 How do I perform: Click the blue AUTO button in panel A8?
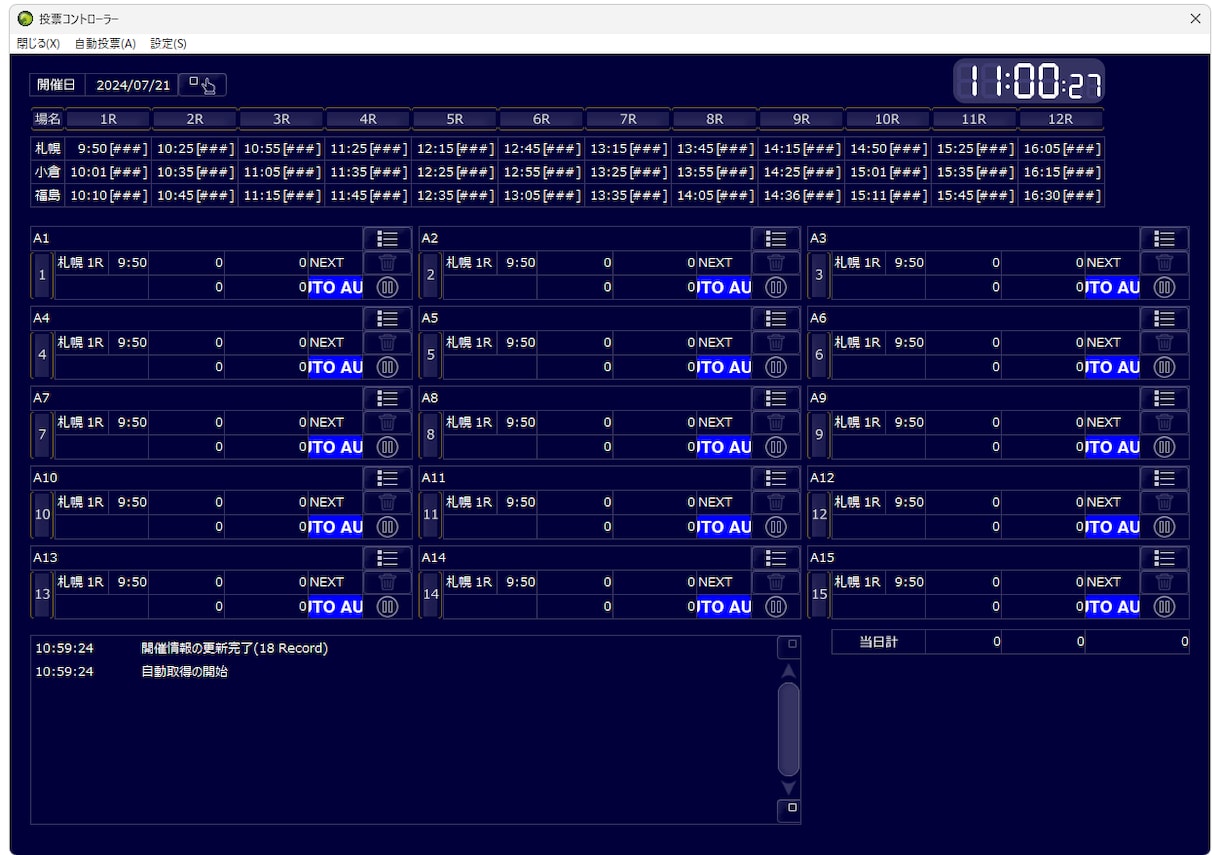click(x=724, y=447)
